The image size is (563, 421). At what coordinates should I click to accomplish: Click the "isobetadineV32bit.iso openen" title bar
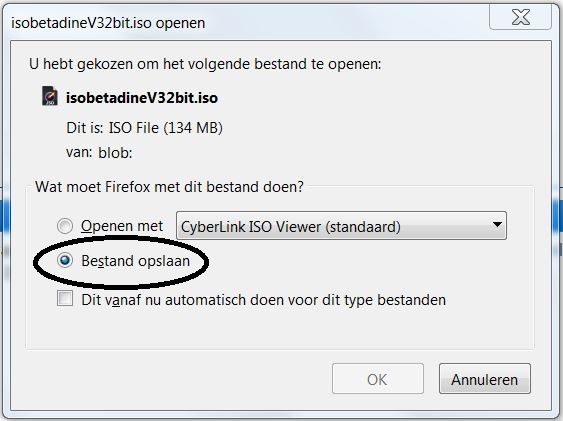(x=108, y=23)
